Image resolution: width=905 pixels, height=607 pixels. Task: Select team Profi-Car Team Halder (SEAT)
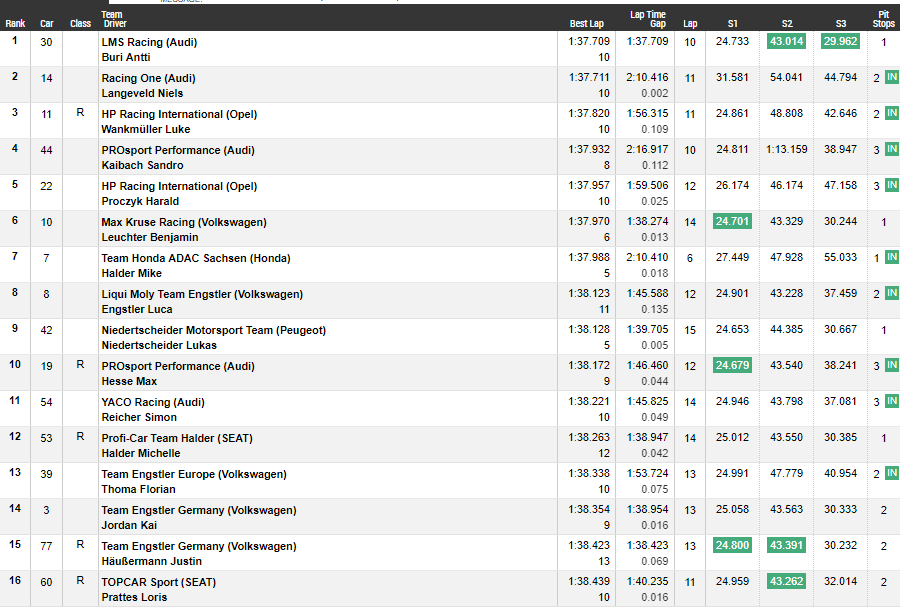177,438
